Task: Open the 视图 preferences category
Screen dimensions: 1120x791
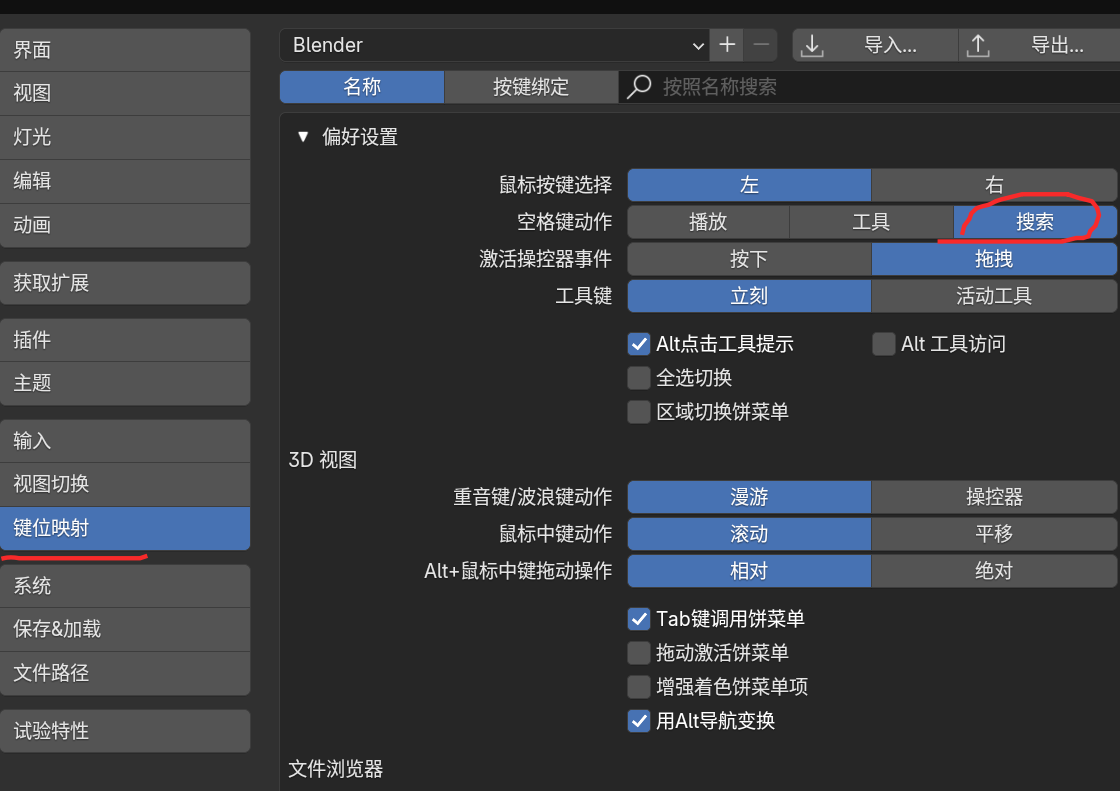Action: click(125, 94)
